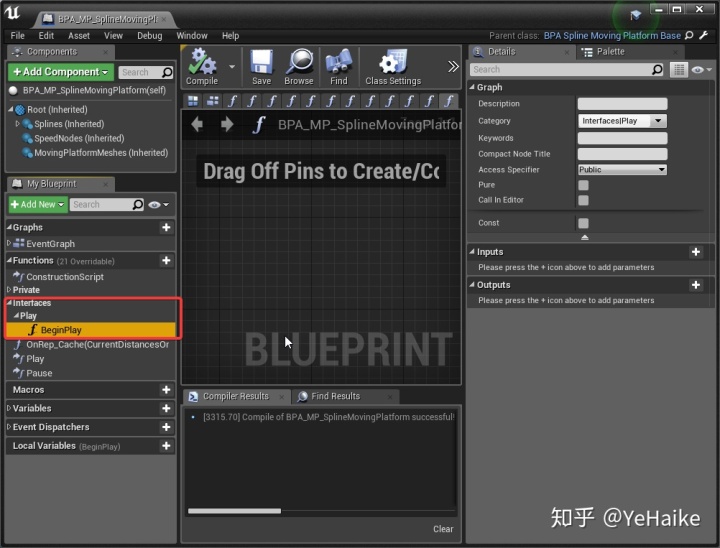
Task: Open the Access Specifier dropdown
Action: 622,169
